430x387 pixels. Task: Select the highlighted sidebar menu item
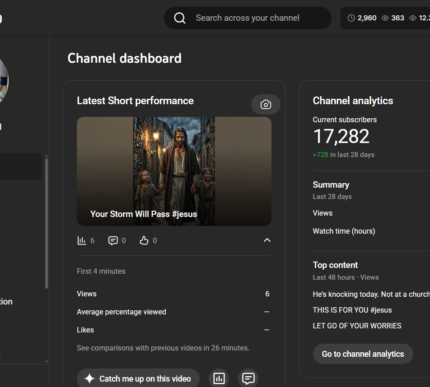[21, 166]
